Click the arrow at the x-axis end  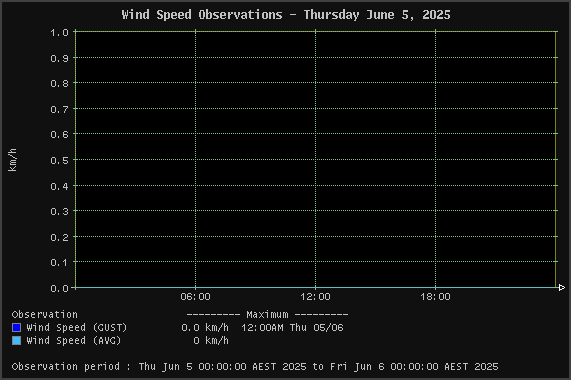(562, 288)
